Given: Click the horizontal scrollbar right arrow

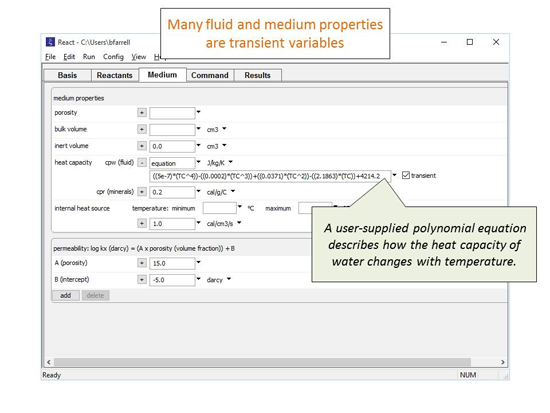Looking at the screenshot, I should pos(503,362).
